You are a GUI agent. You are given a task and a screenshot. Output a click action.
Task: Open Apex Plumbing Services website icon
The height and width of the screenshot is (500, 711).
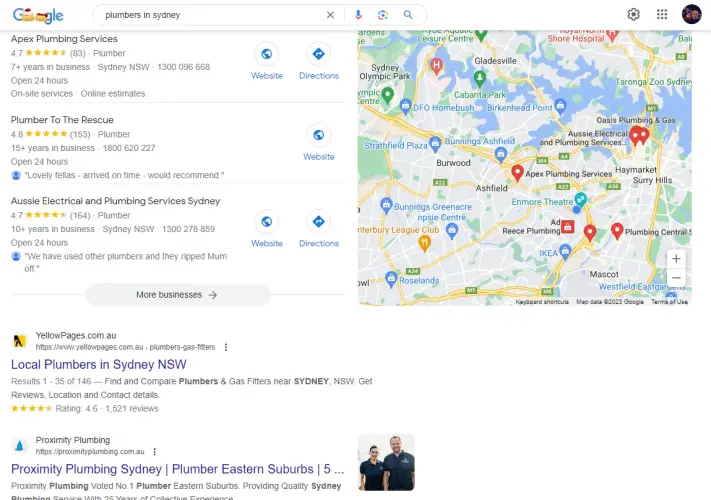click(267, 54)
